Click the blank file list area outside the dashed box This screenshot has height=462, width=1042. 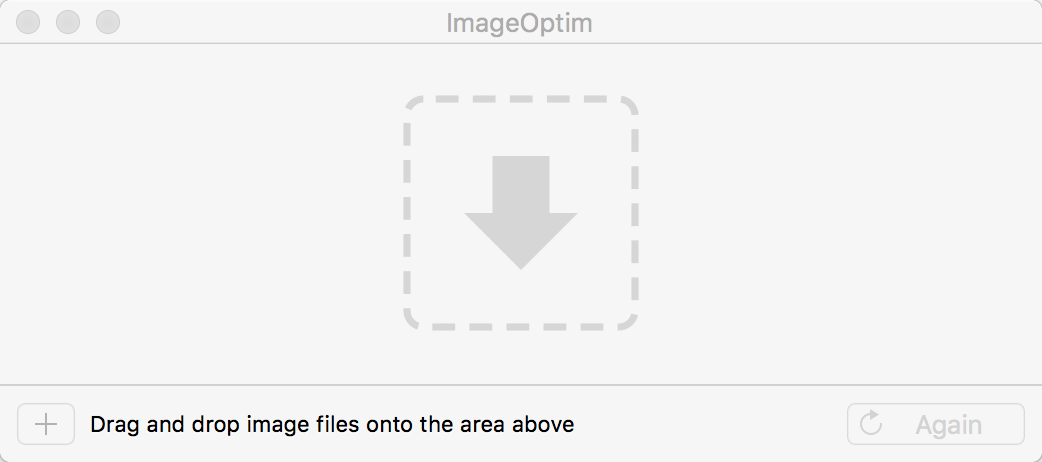[200, 210]
